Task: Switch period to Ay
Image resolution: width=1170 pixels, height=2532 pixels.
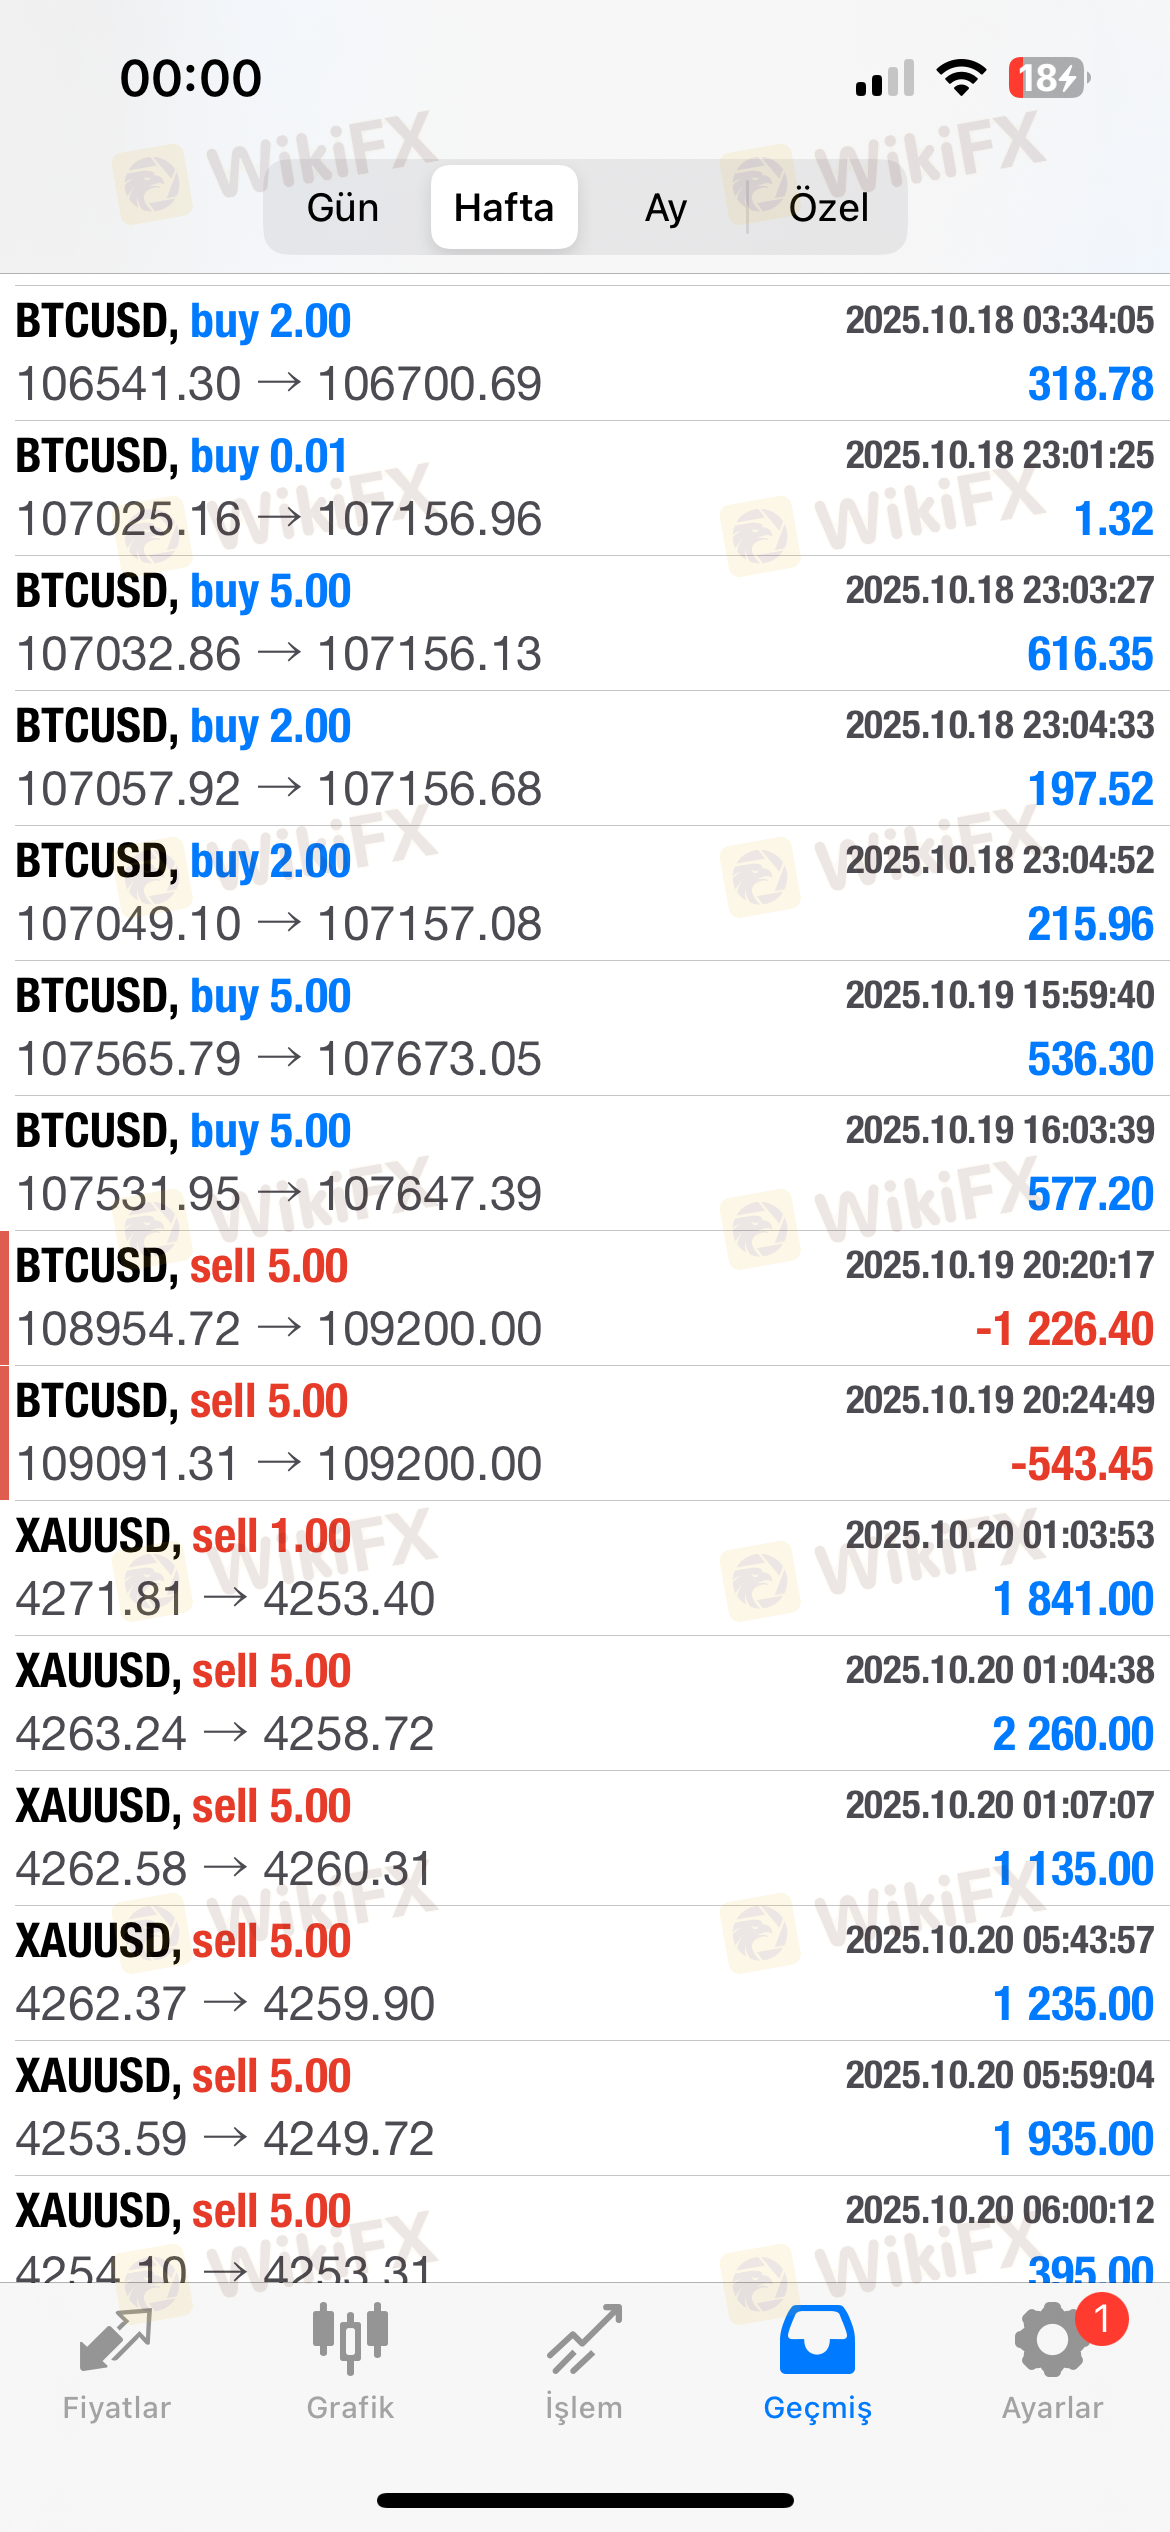Action: click(x=666, y=208)
